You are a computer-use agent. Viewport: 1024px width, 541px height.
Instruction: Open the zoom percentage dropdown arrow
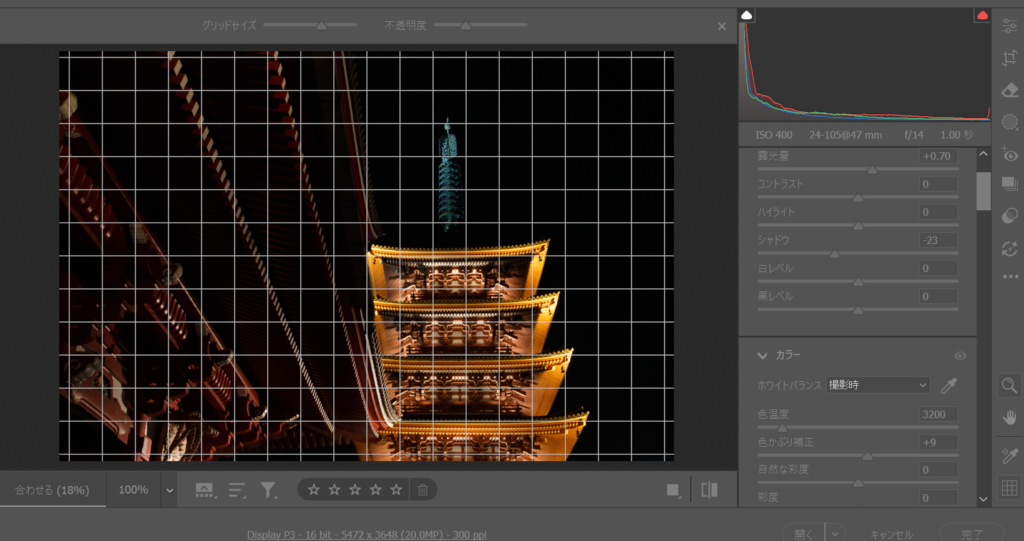(169, 490)
